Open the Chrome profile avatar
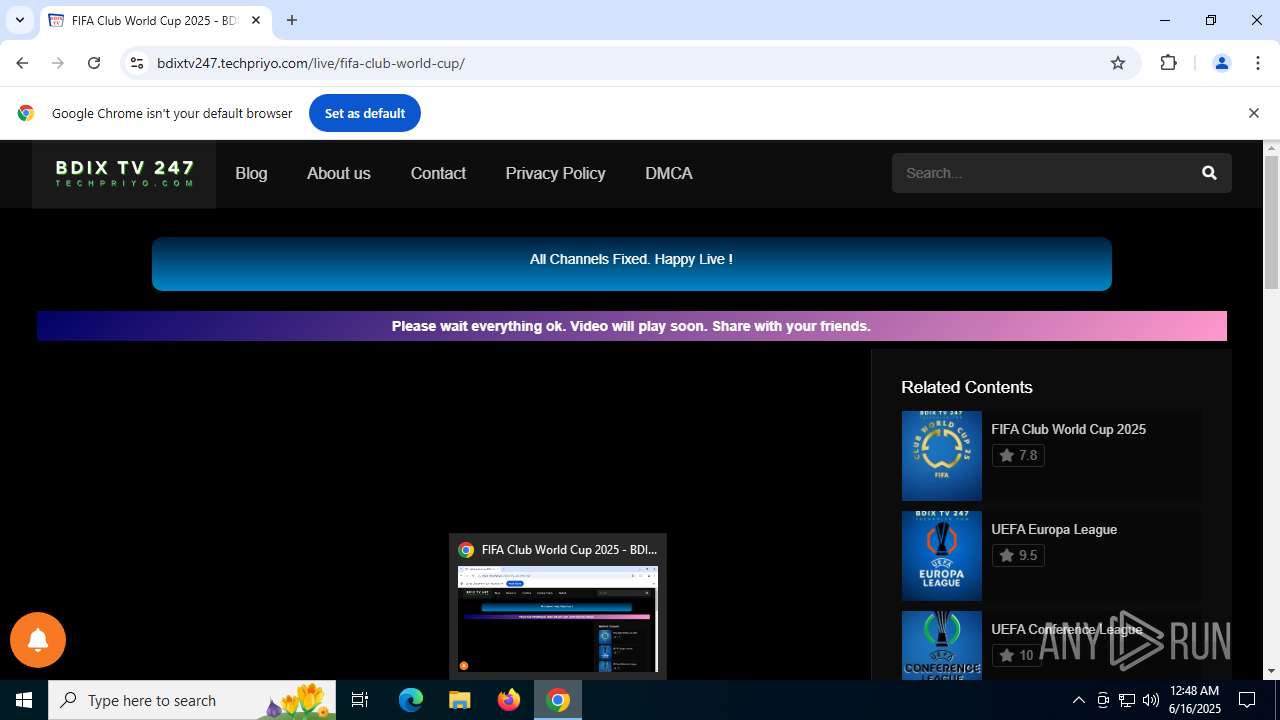The image size is (1280, 720). [x=1221, y=63]
